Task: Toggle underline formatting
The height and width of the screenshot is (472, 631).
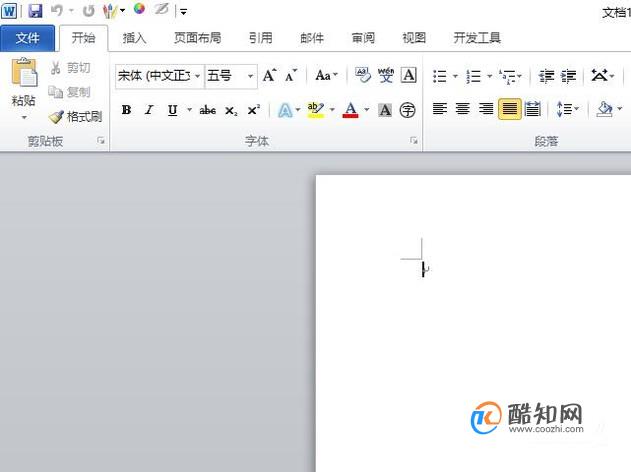Action: [x=173, y=109]
